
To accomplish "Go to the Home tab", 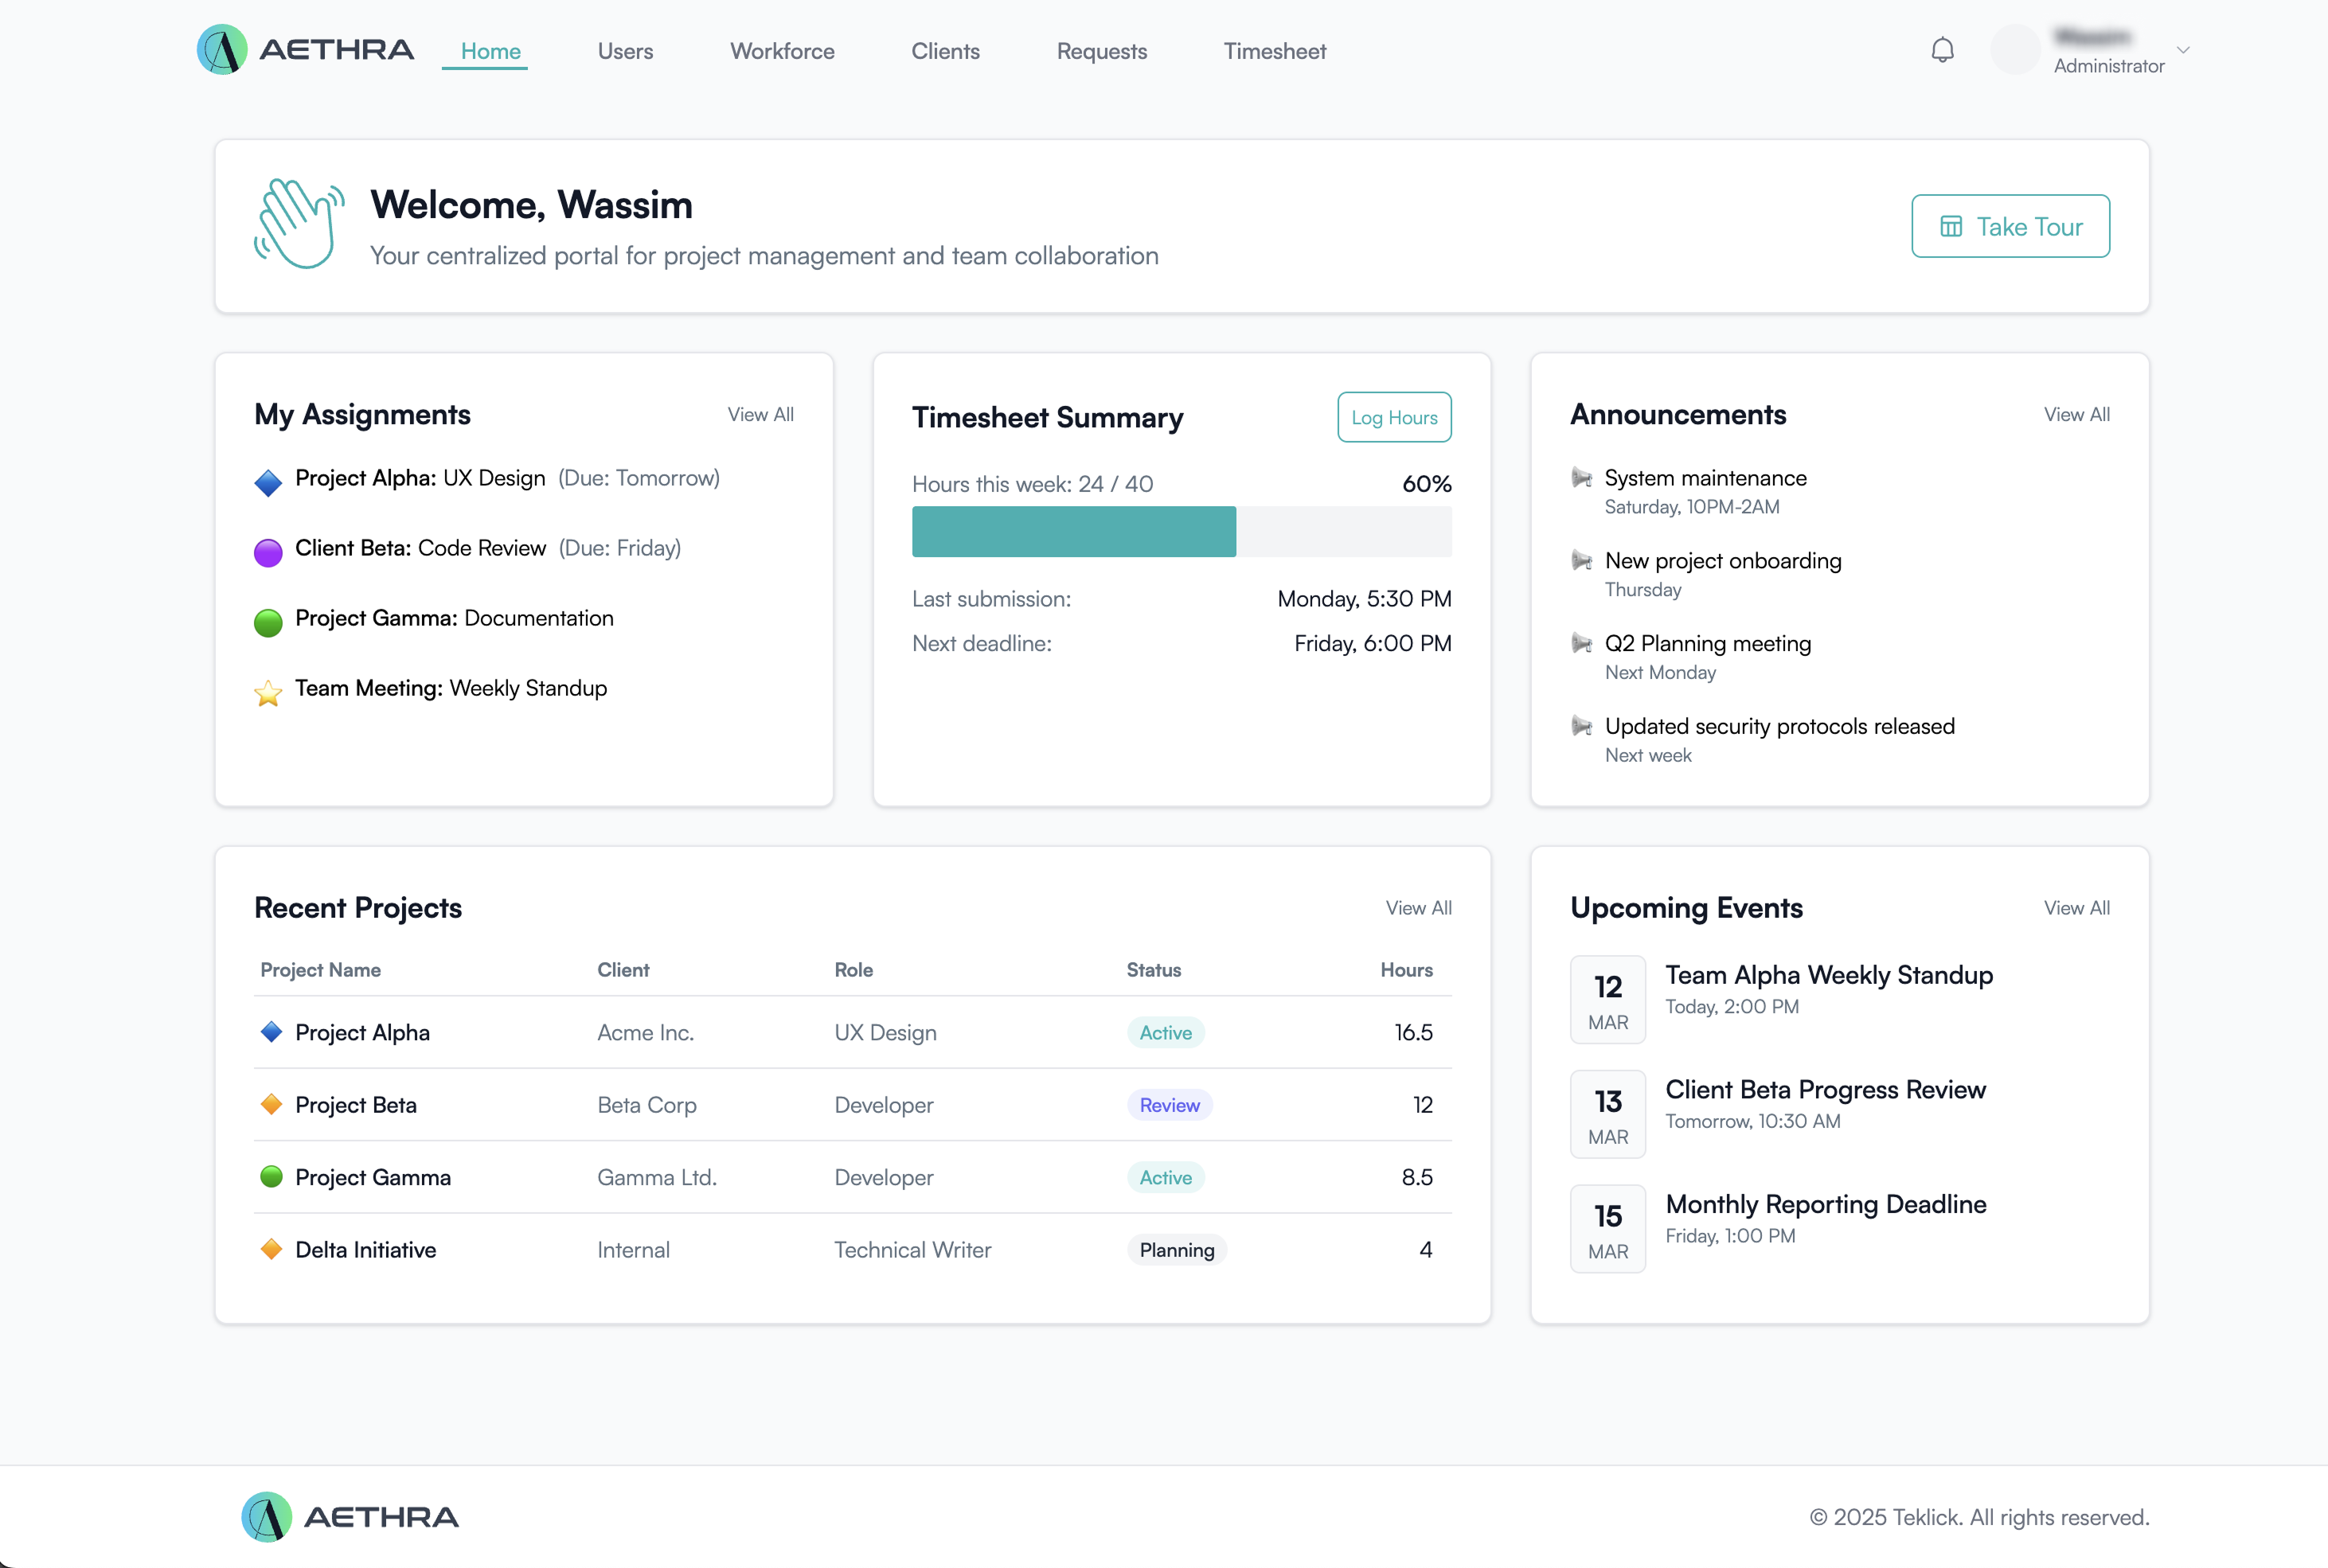I will coord(490,51).
